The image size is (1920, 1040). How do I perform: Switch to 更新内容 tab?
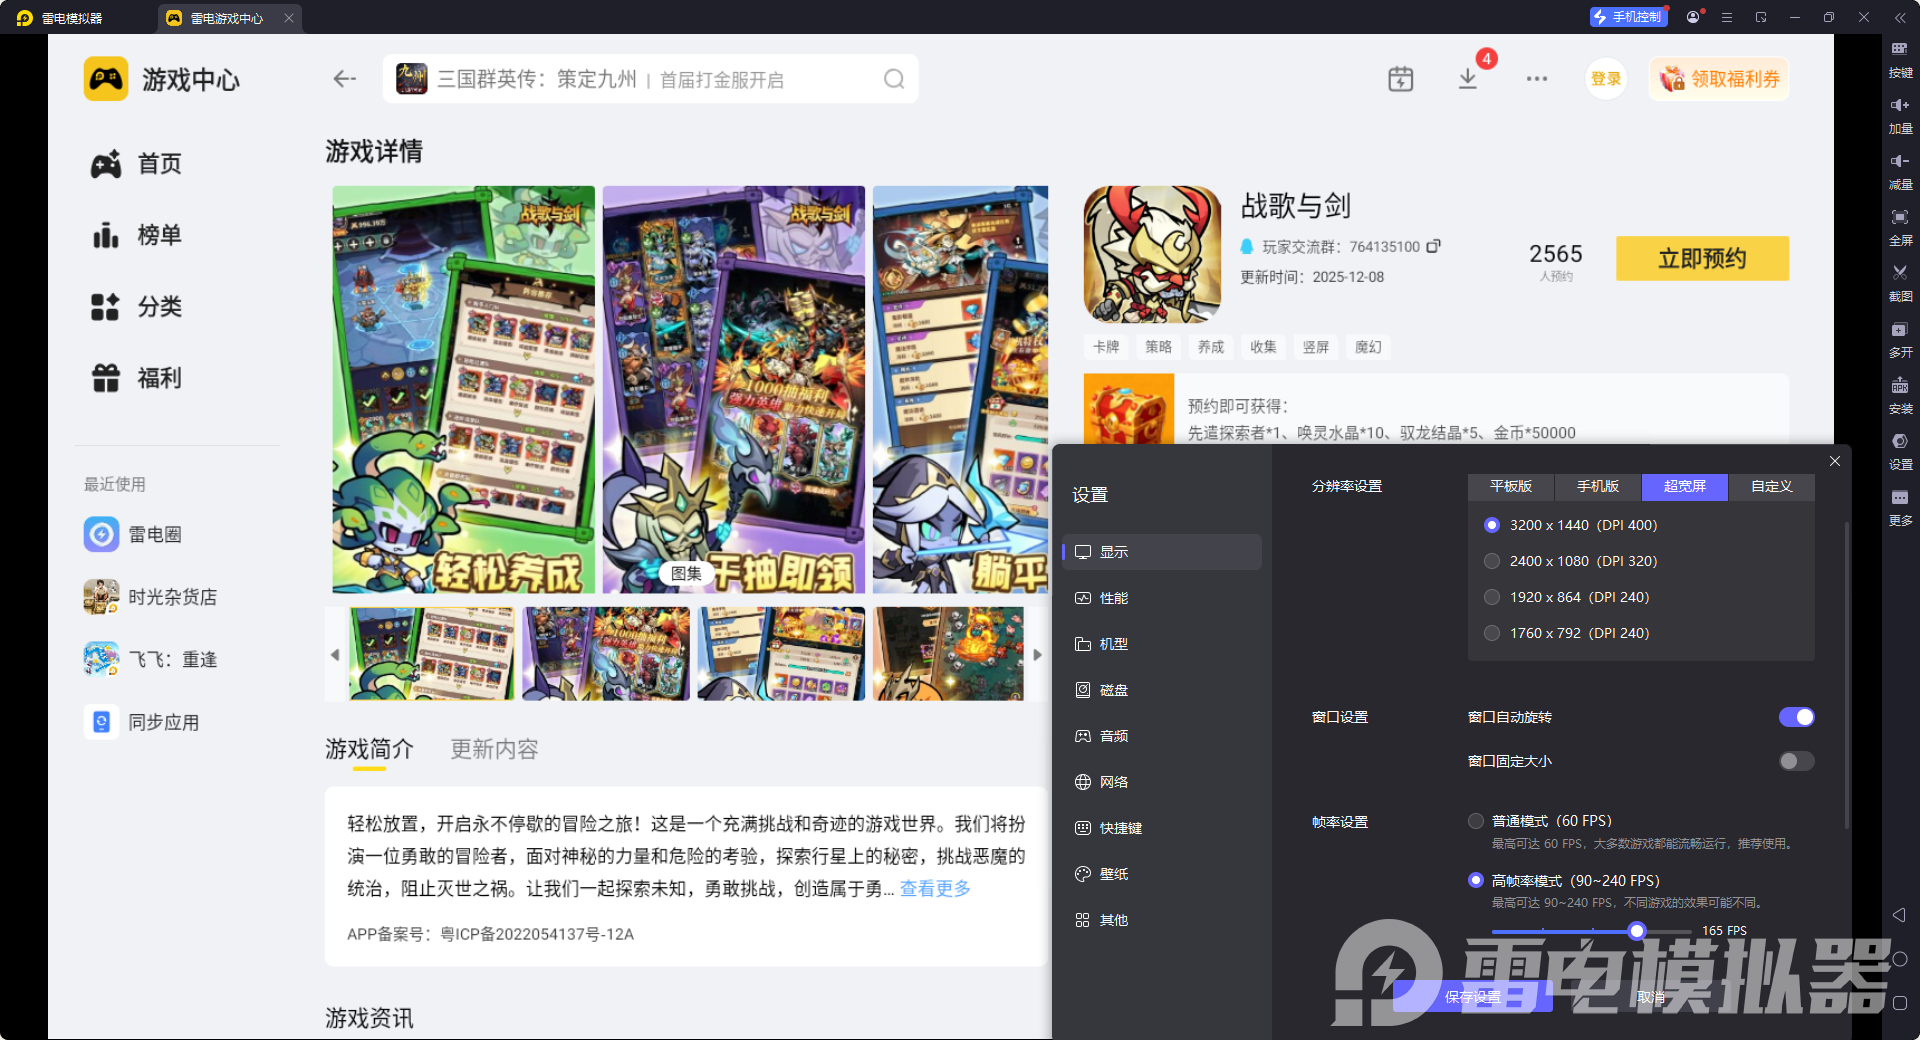coord(494,749)
